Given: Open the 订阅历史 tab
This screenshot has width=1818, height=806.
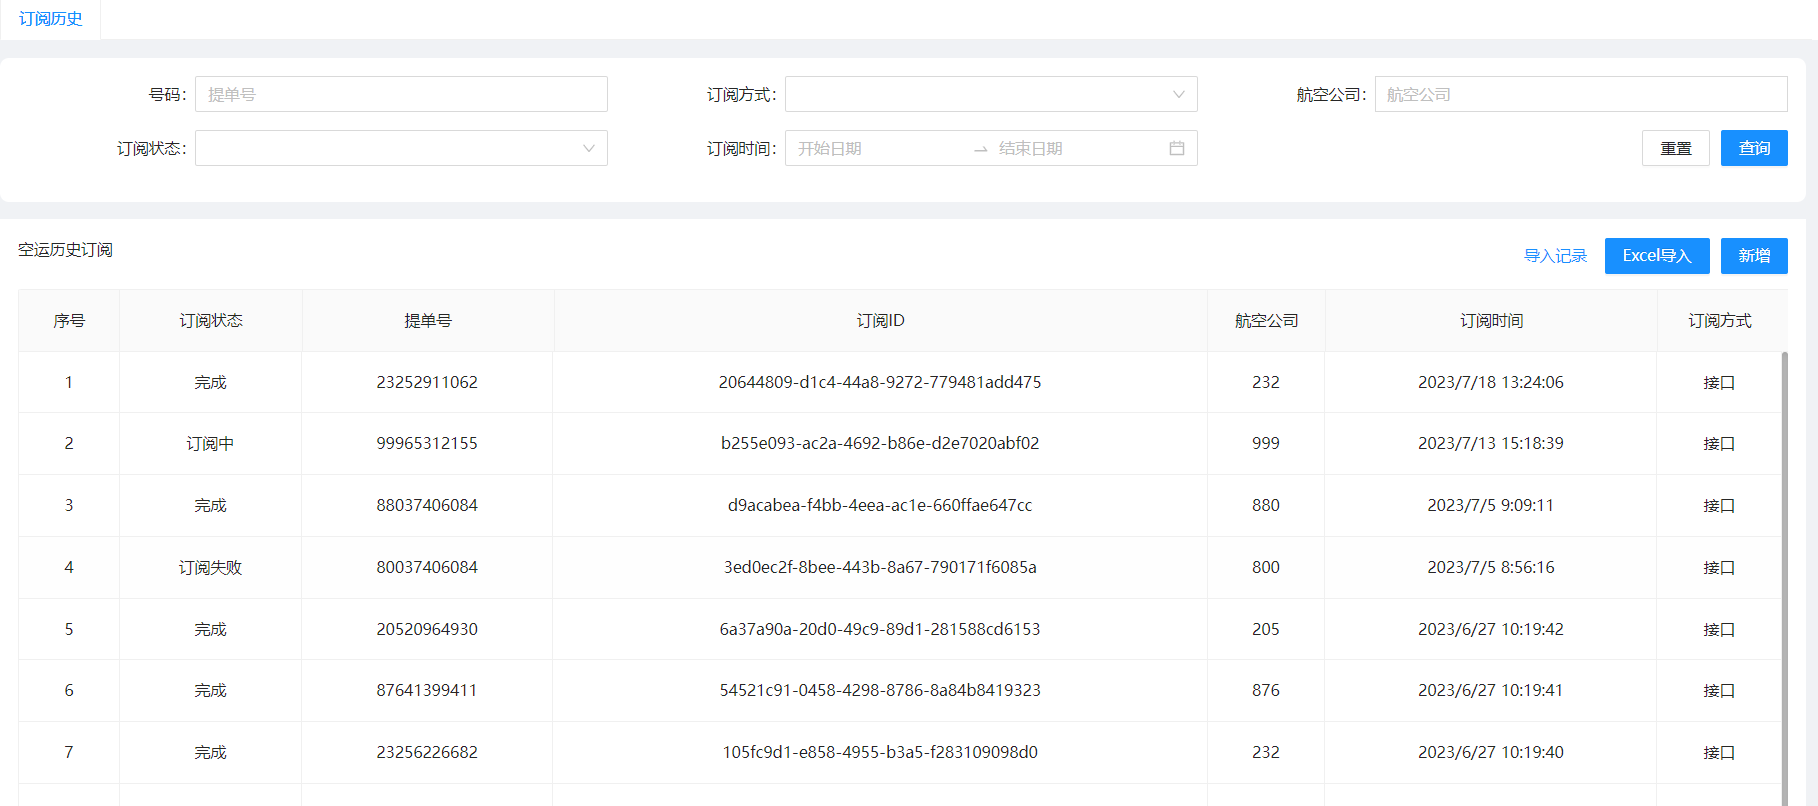Looking at the screenshot, I should coord(50,19).
